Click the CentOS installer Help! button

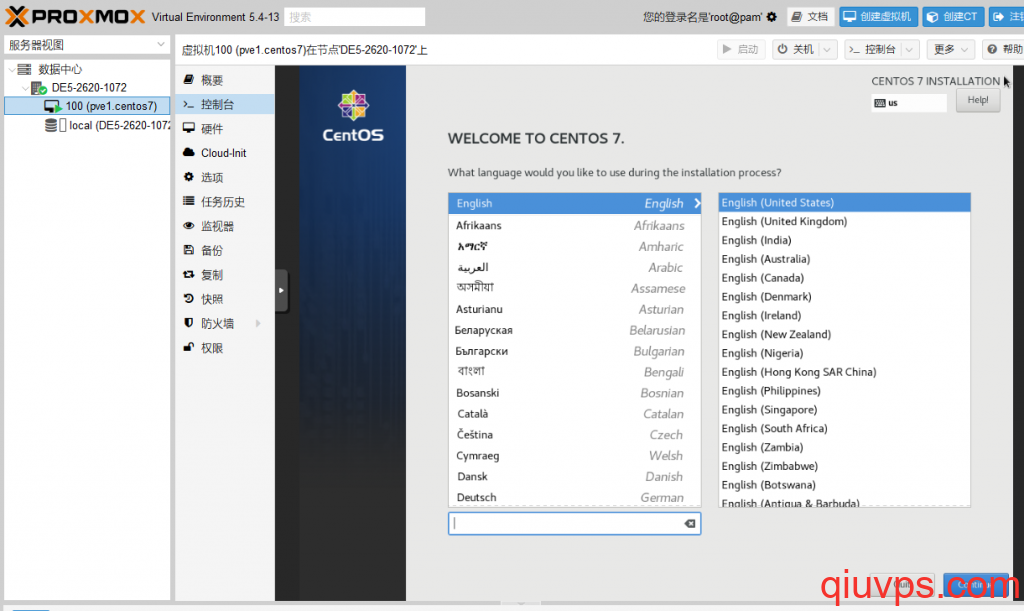978,101
